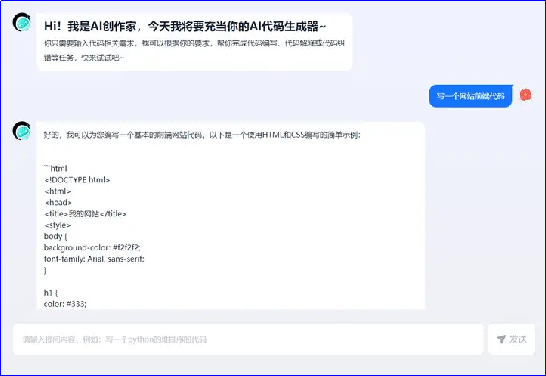This screenshot has width=546, height=376.
Task: Click the '<title>' line in the code
Action: [x=85, y=213]
